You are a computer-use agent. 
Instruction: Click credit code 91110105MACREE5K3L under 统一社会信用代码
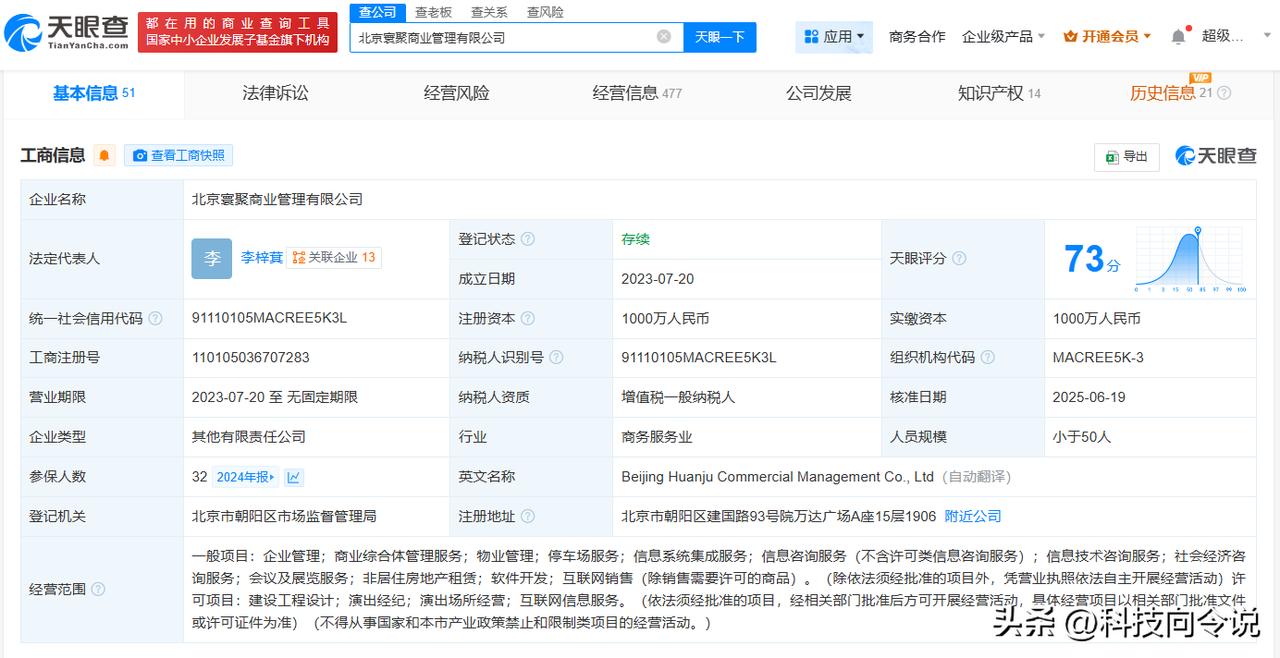[269, 318]
